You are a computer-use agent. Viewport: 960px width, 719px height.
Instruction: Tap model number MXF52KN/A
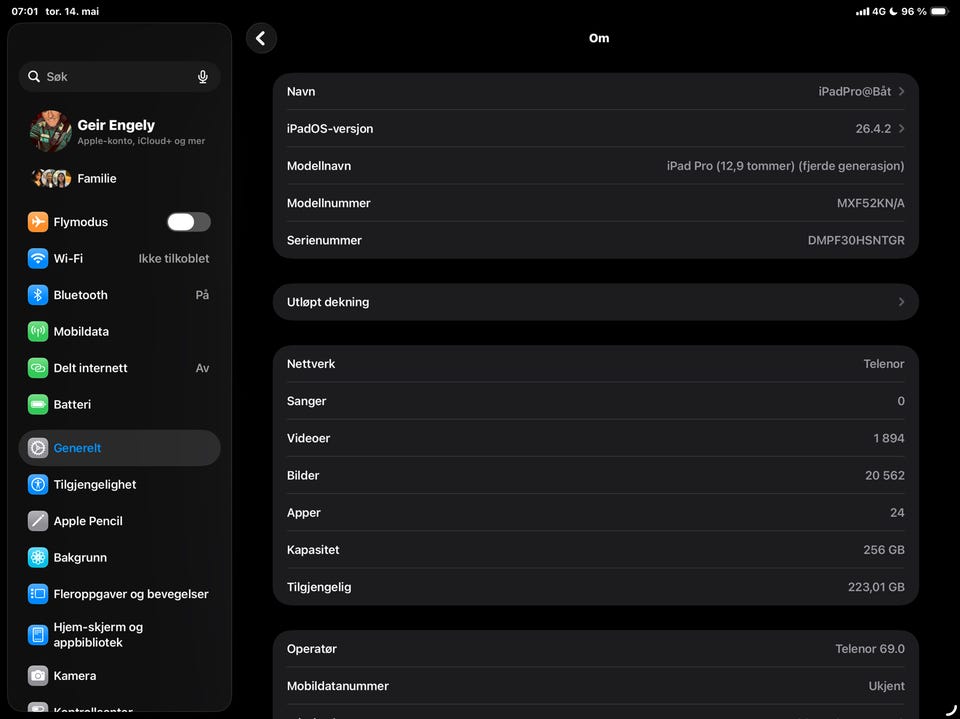pos(871,203)
